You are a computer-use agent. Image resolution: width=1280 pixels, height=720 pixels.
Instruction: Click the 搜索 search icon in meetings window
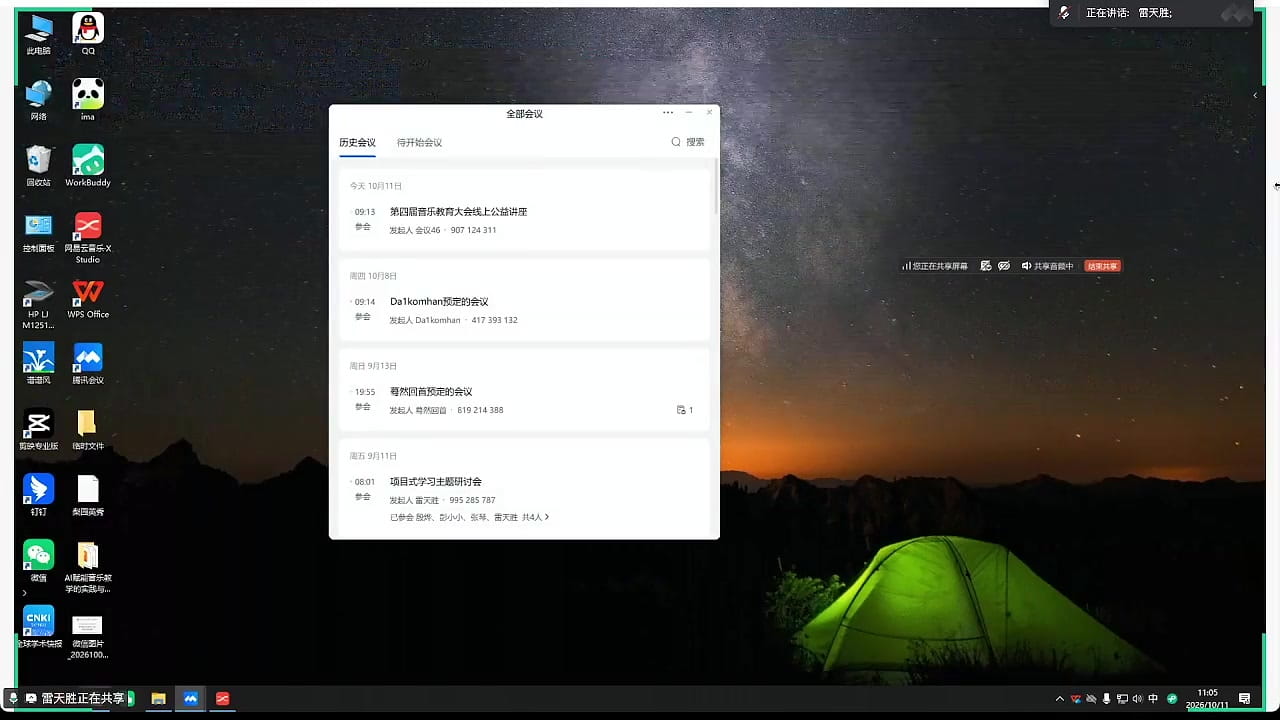pos(688,142)
